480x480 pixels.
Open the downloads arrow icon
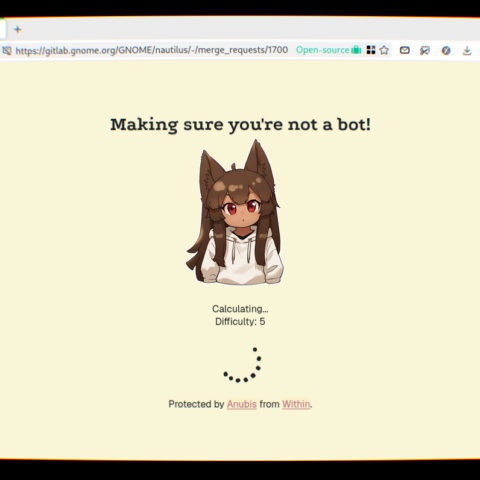tap(467, 51)
